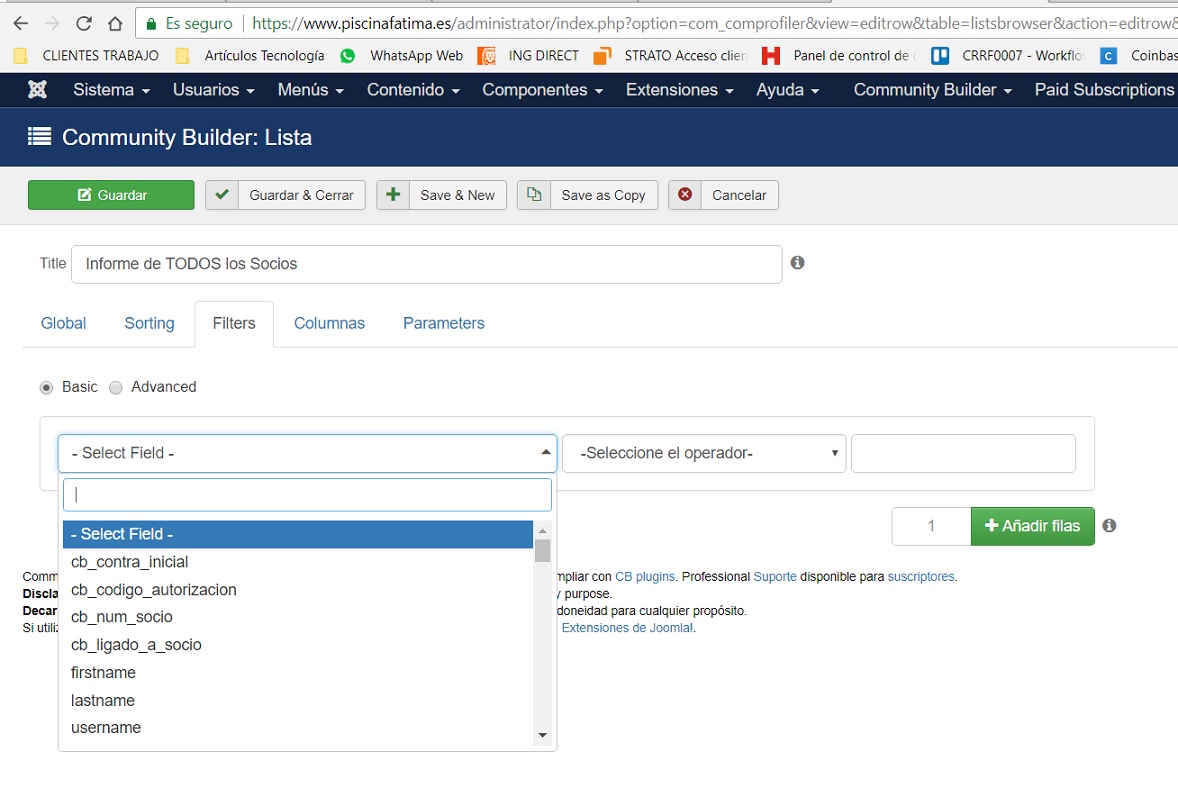The width and height of the screenshot is (1178, 797).
Task: Click the list icon beside Community Builder title
Action: coord(39,137)
